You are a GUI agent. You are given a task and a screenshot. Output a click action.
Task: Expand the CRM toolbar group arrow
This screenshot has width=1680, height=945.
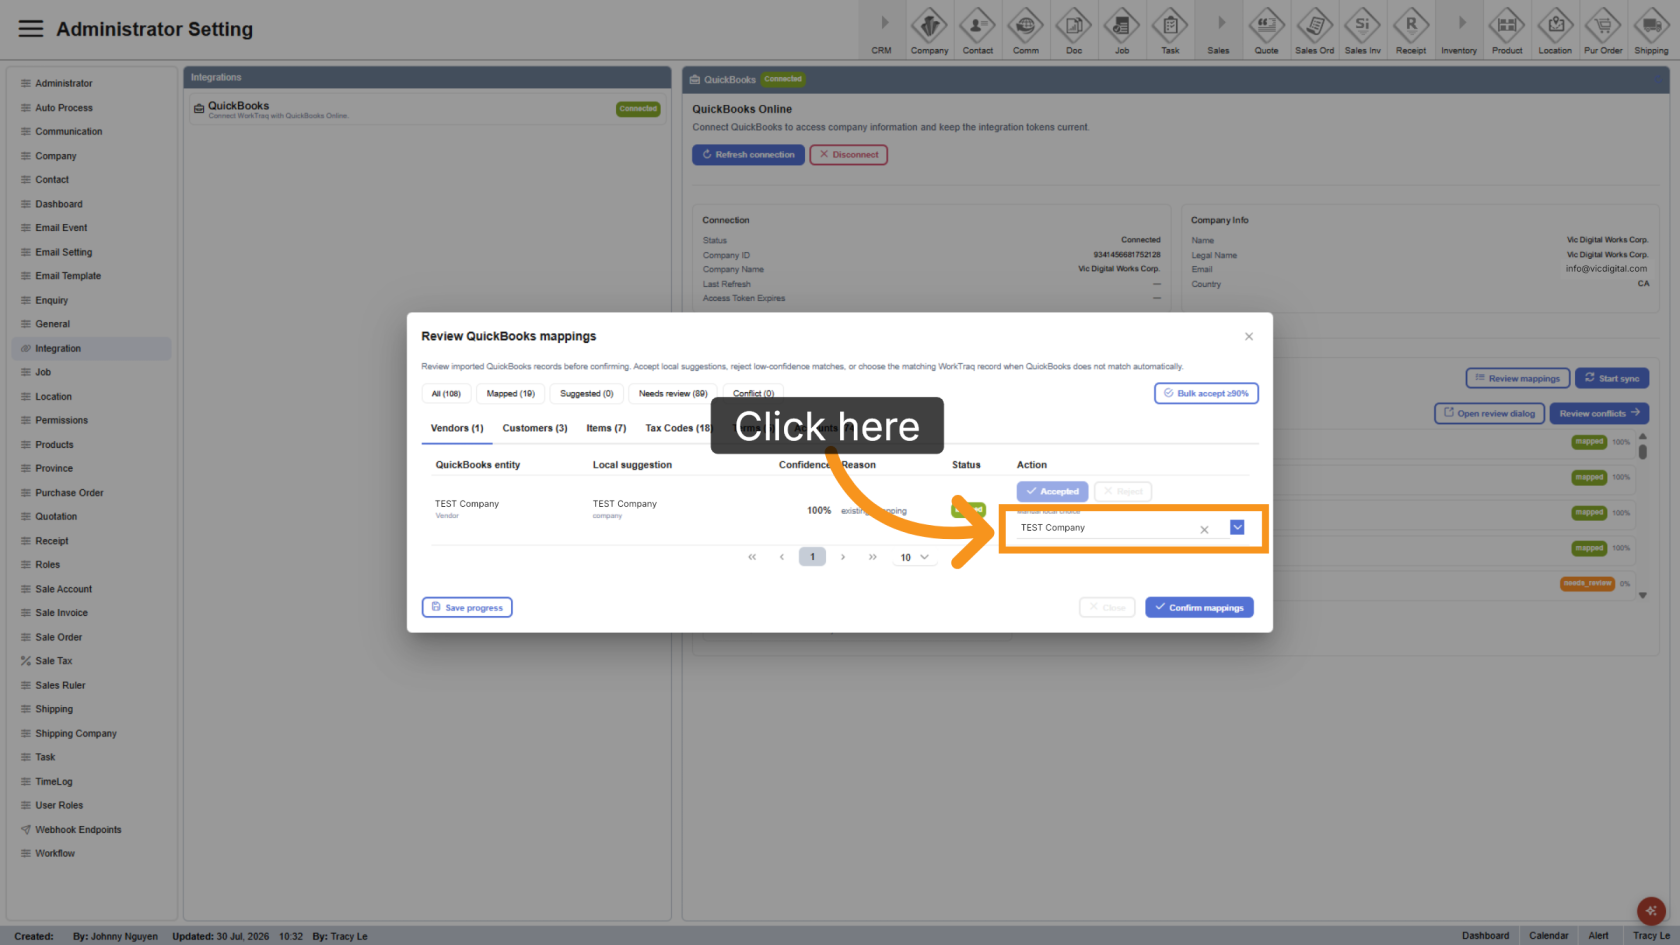coord(884,23)
